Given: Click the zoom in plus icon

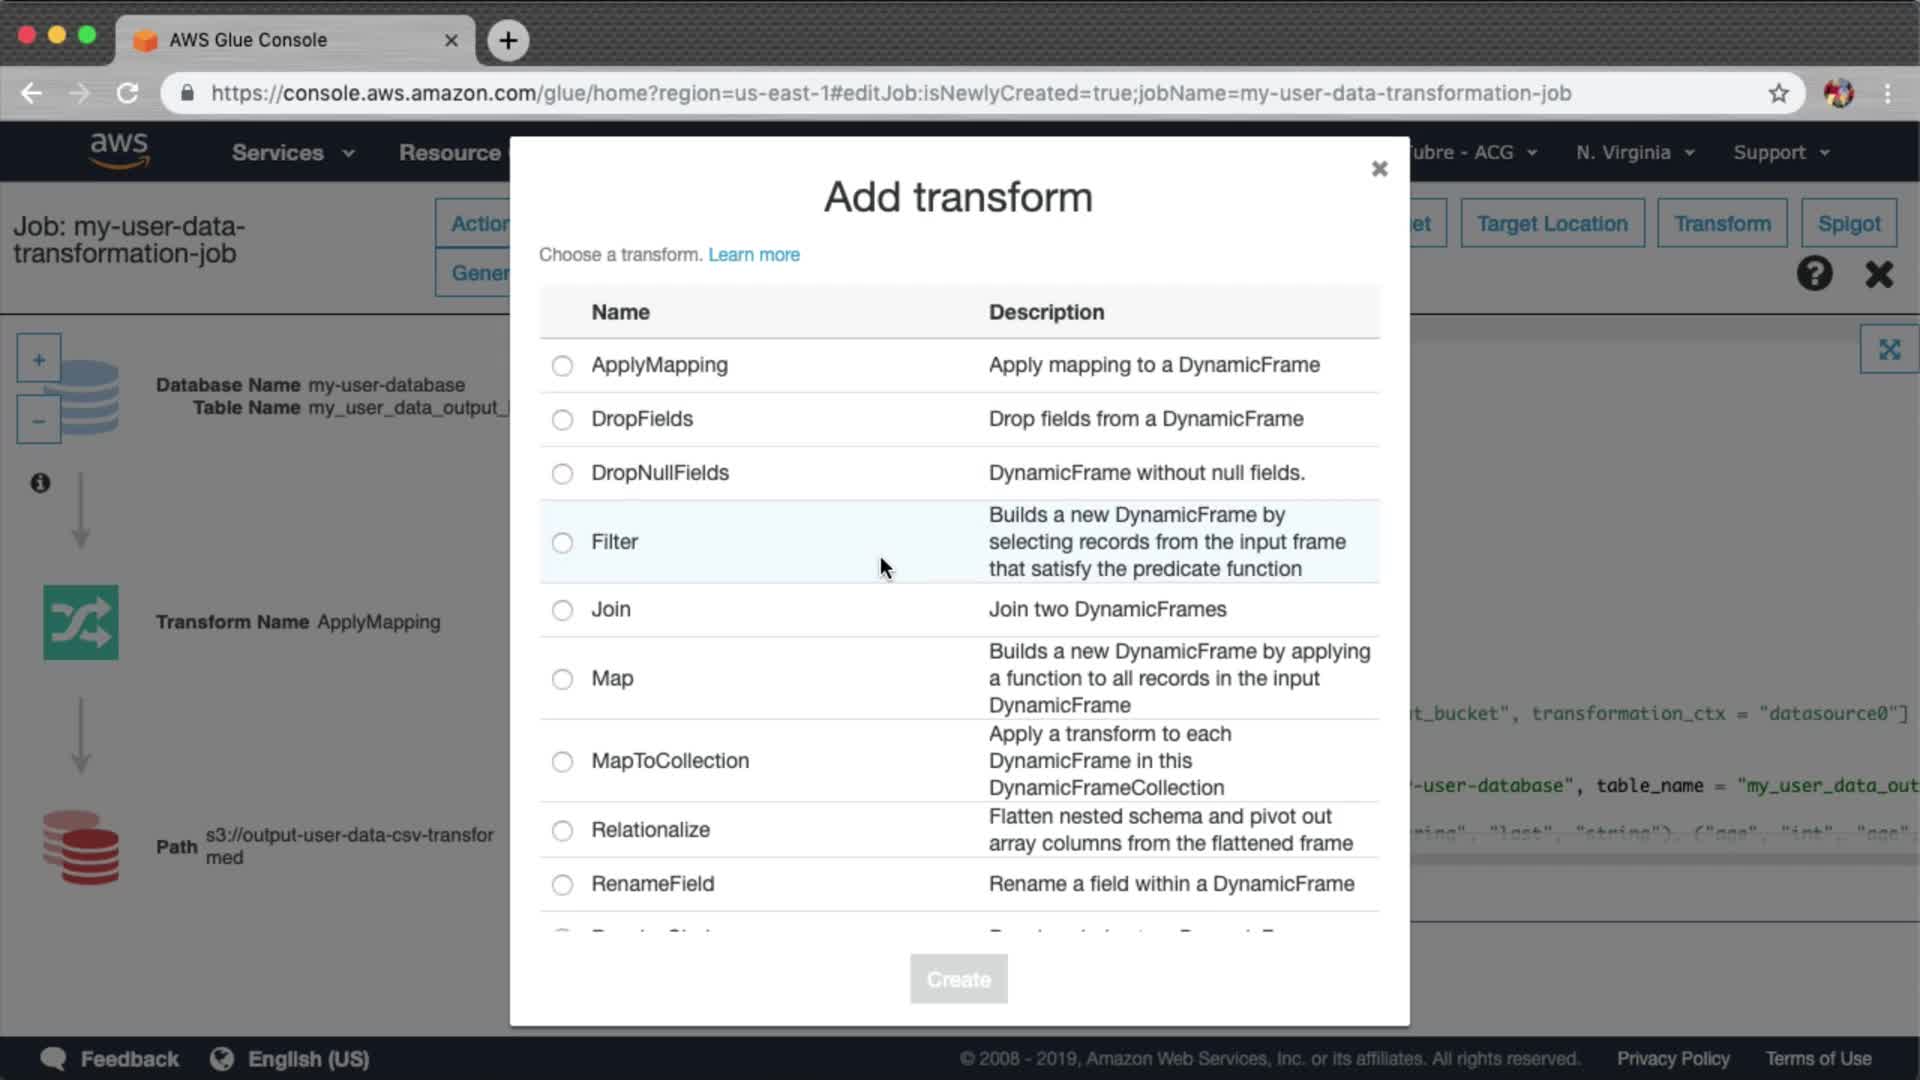Looking at the screenshot, I should pos(39,359).
